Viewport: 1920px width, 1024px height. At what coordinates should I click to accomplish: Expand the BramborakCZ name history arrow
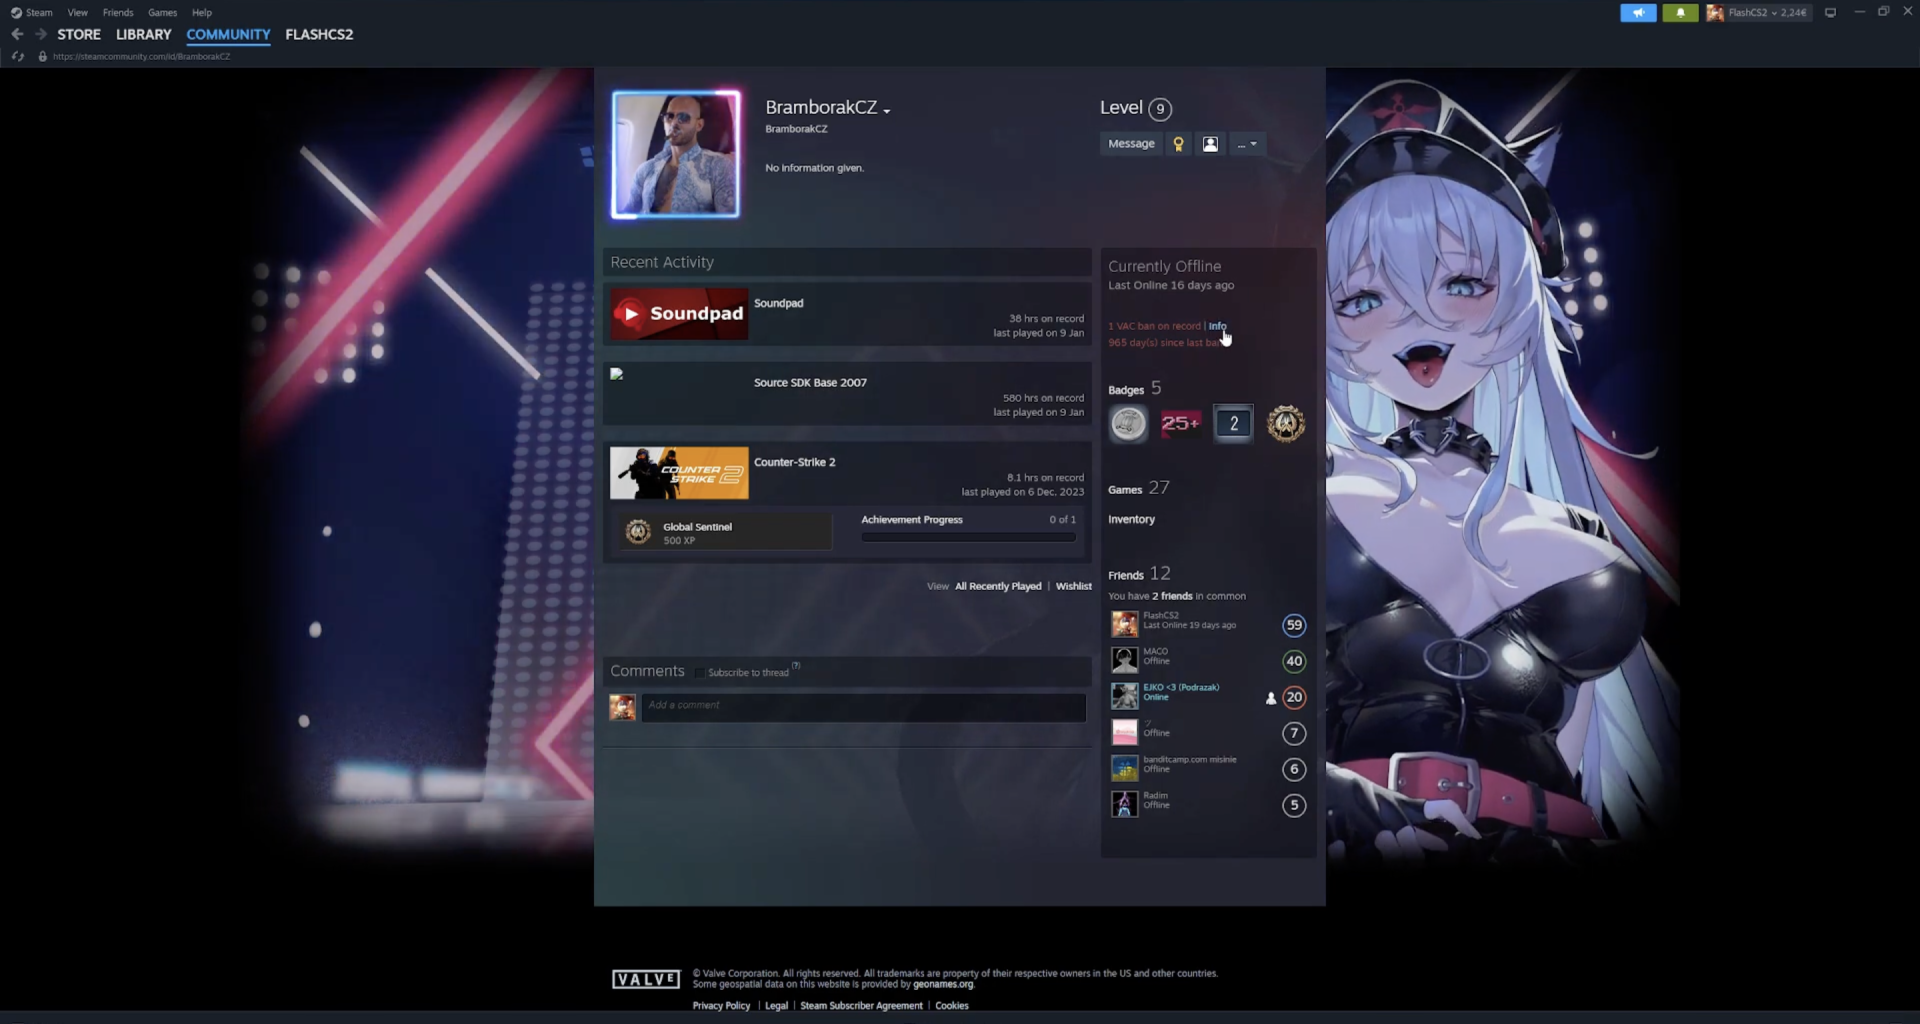(887, 111)
